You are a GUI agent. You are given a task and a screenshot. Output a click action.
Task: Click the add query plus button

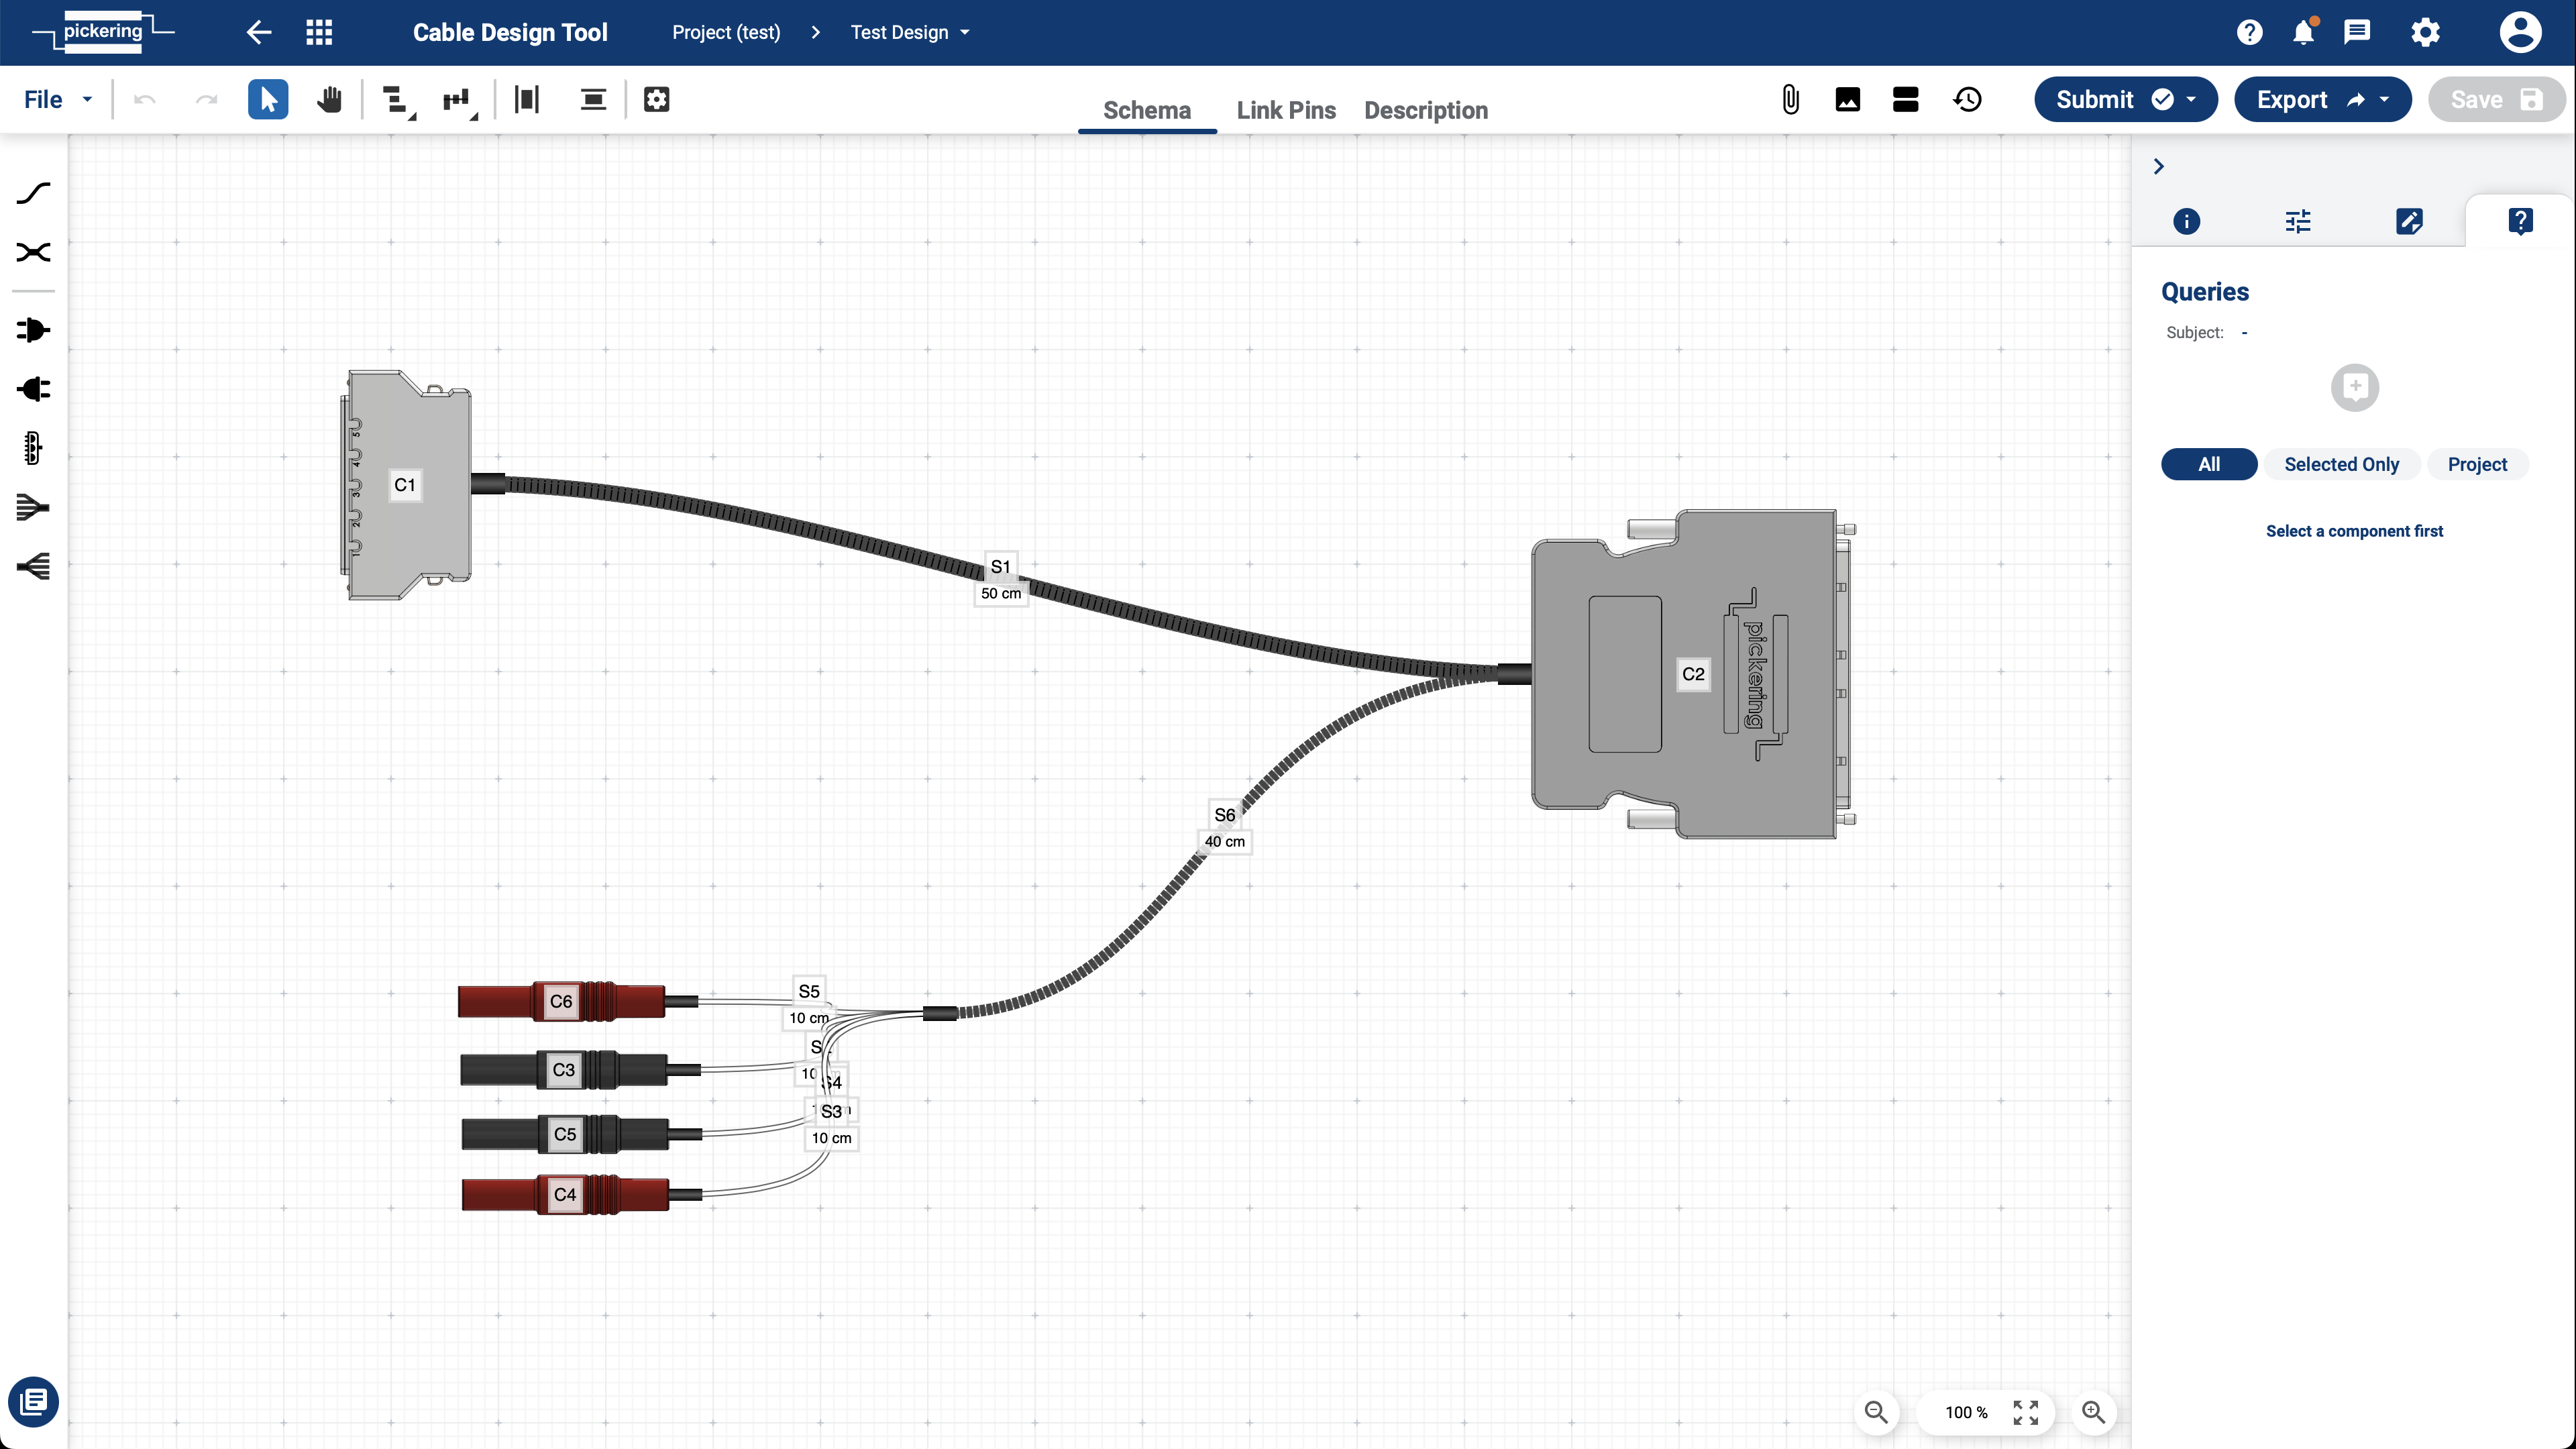pyautogui.click(x=2355, y=386)
